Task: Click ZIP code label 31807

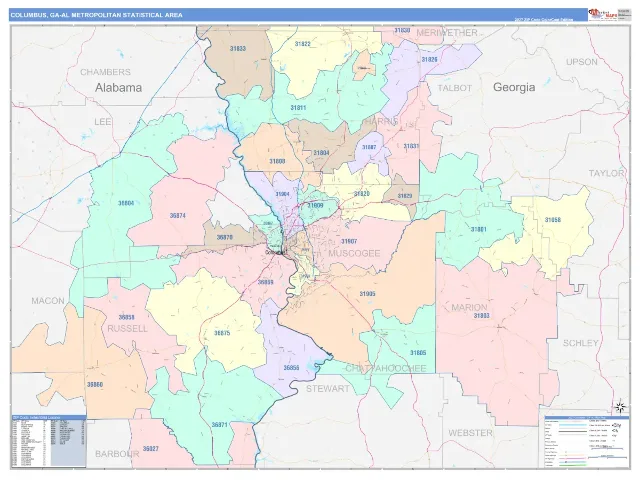Action: pyautogui.click(x=369, y=147)
